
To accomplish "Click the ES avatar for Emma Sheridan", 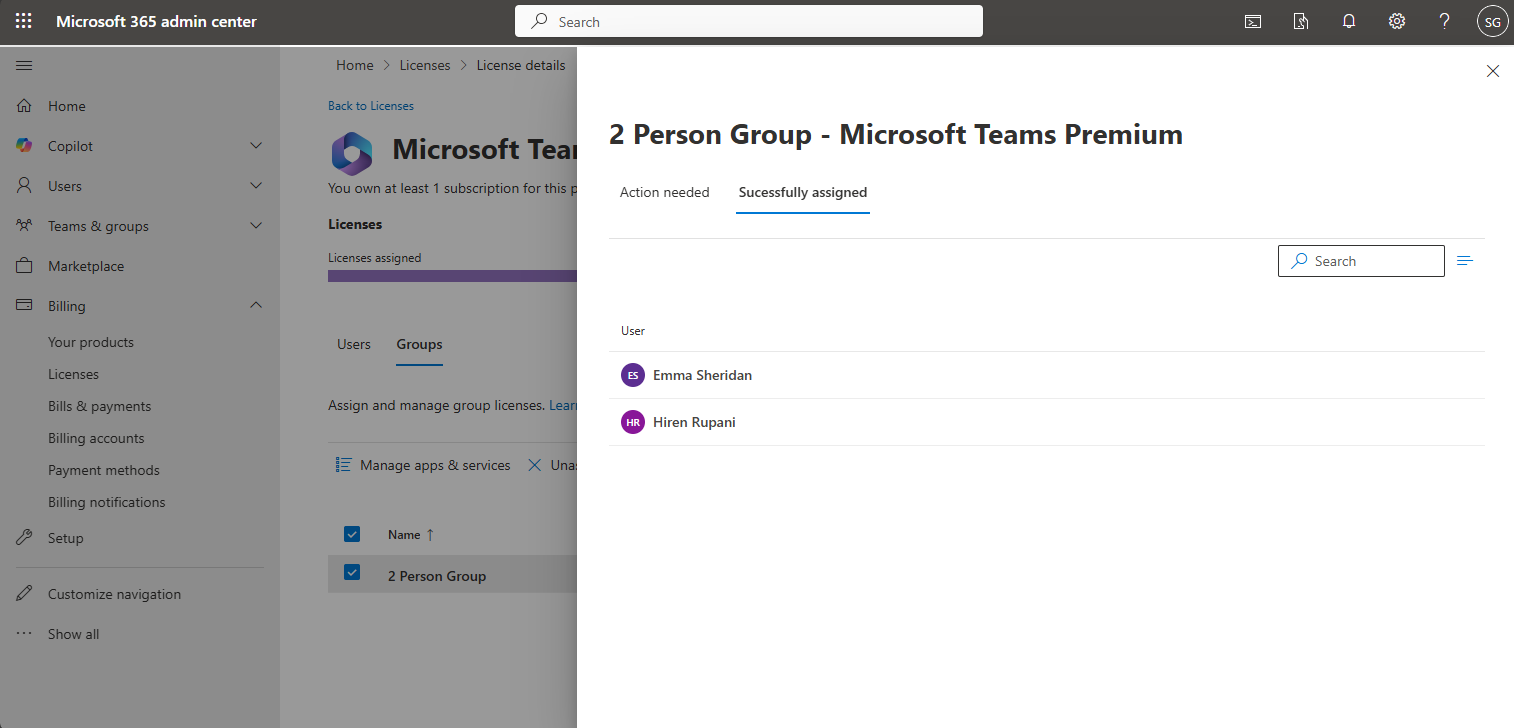I will pos(632,375).
